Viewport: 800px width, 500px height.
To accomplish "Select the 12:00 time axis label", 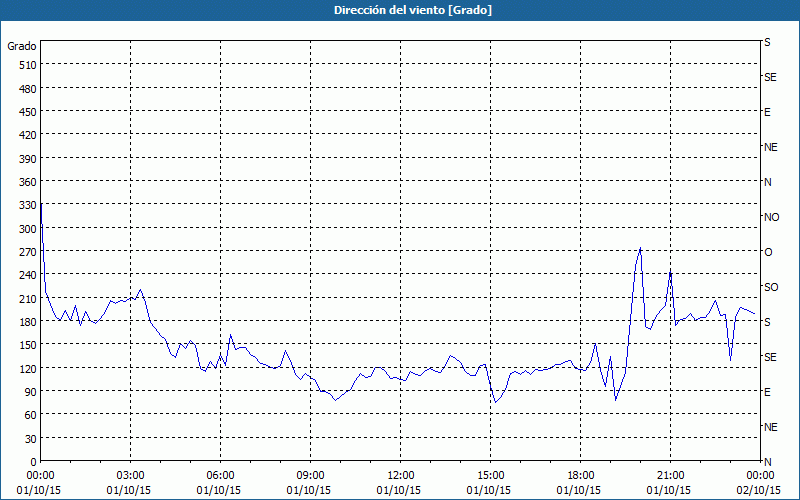I will (401, 476).
